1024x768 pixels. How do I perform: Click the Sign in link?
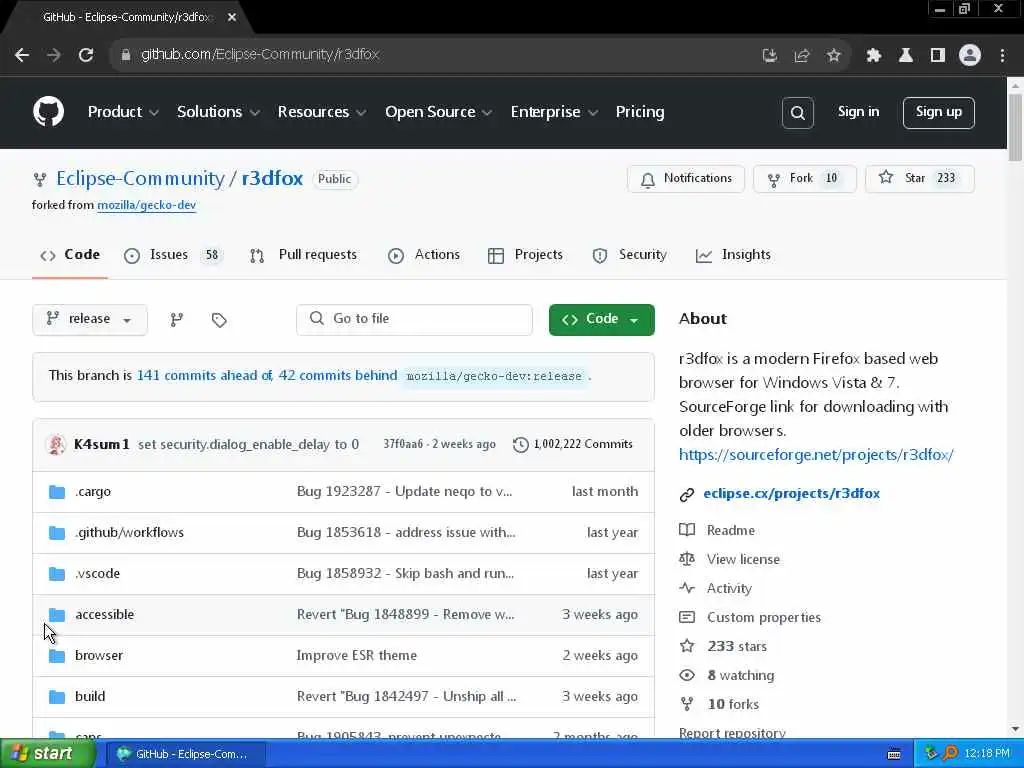tap(858, 112)
